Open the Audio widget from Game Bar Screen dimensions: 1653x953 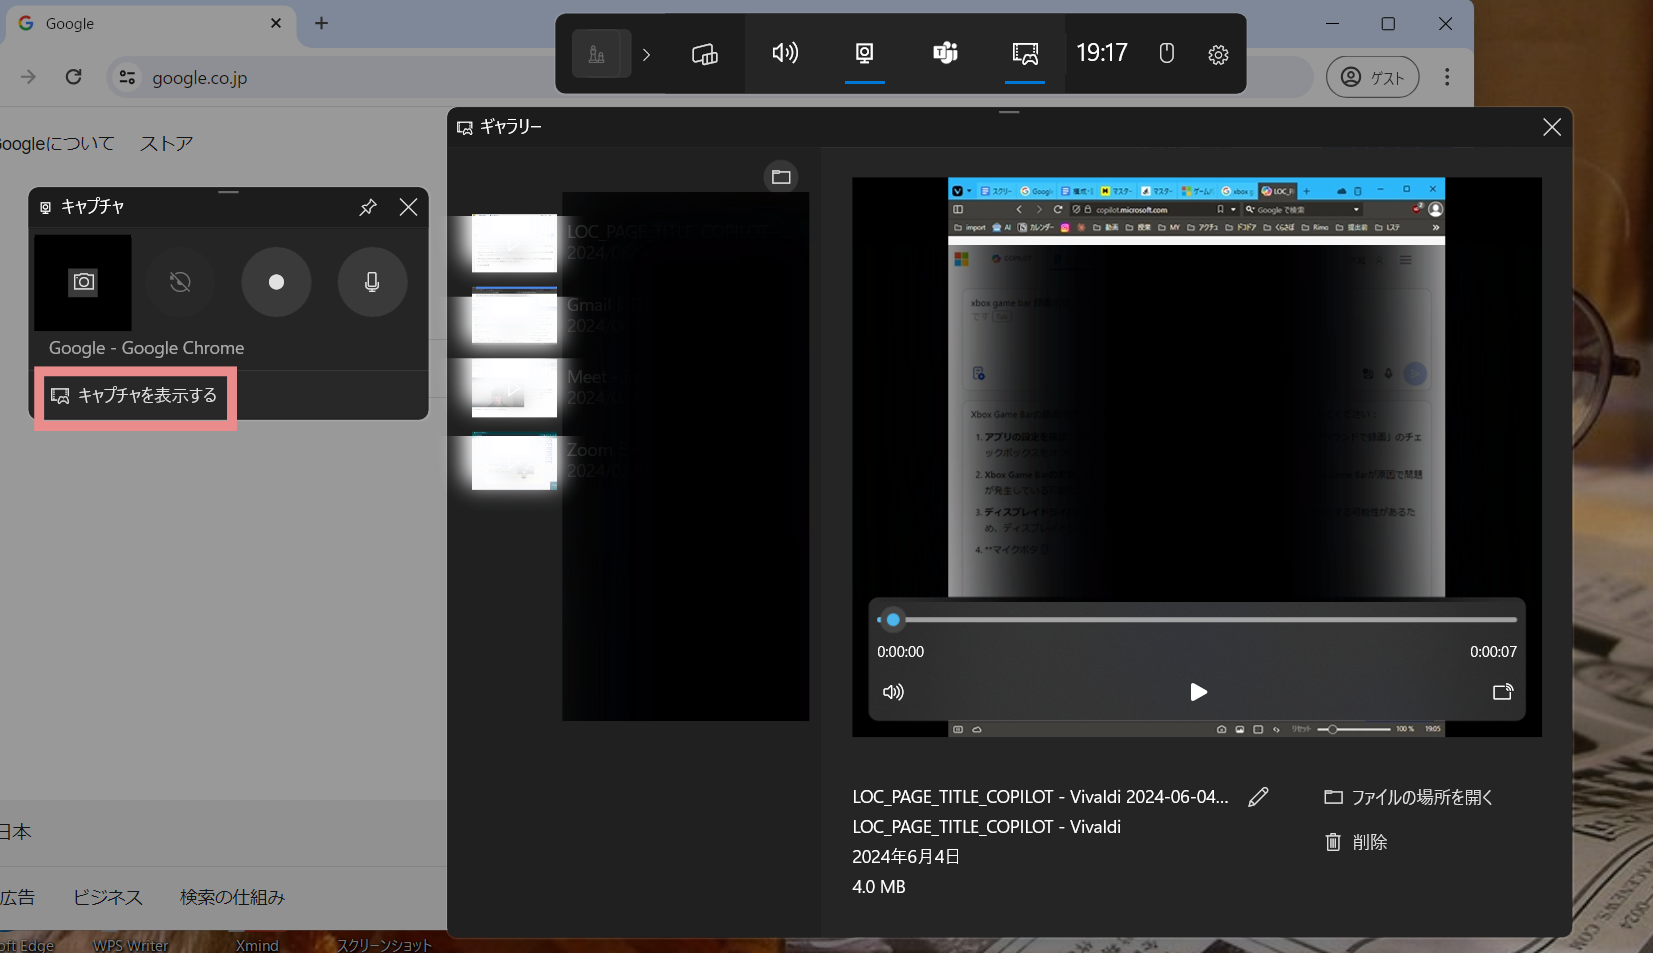[785, 53]
